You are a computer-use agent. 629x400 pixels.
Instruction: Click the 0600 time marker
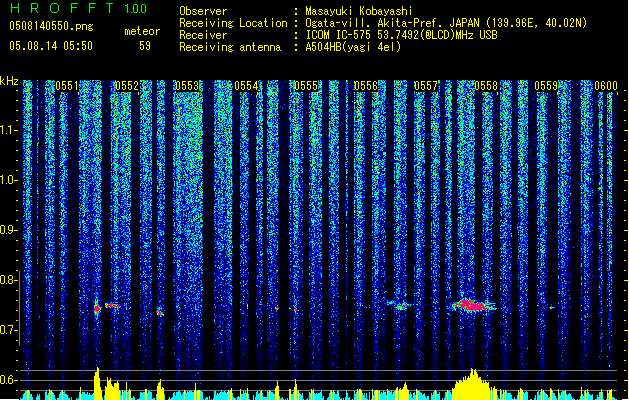coord(606,86)
